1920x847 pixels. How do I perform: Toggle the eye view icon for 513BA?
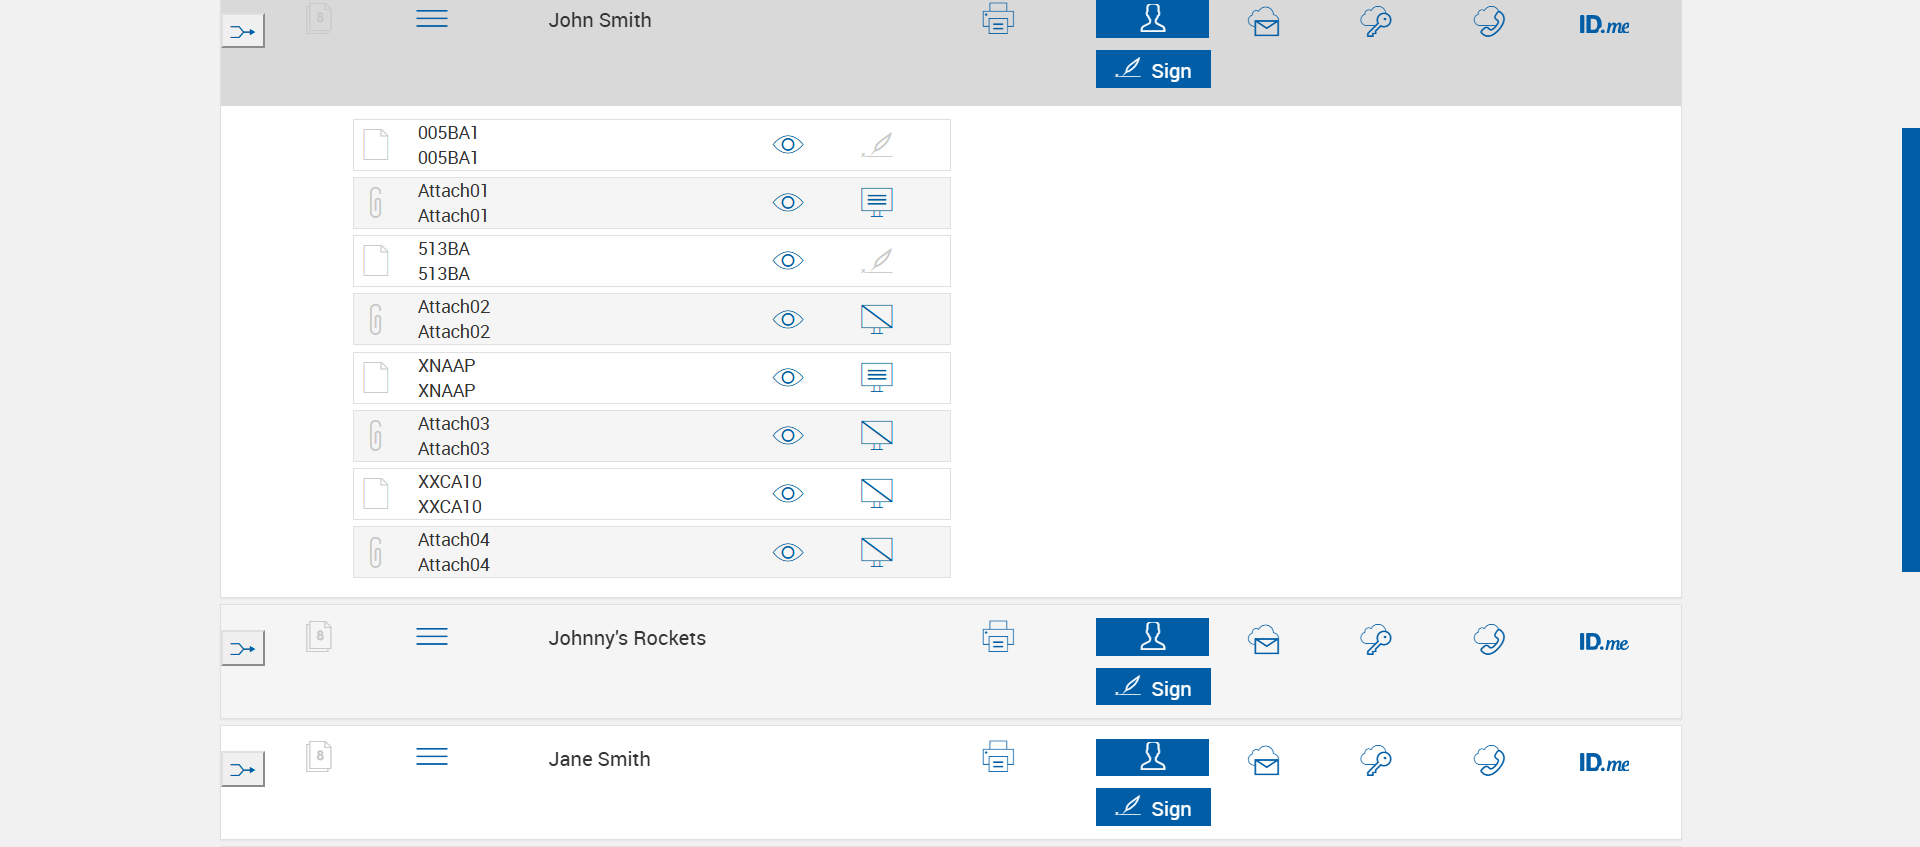tap(788, 261)
